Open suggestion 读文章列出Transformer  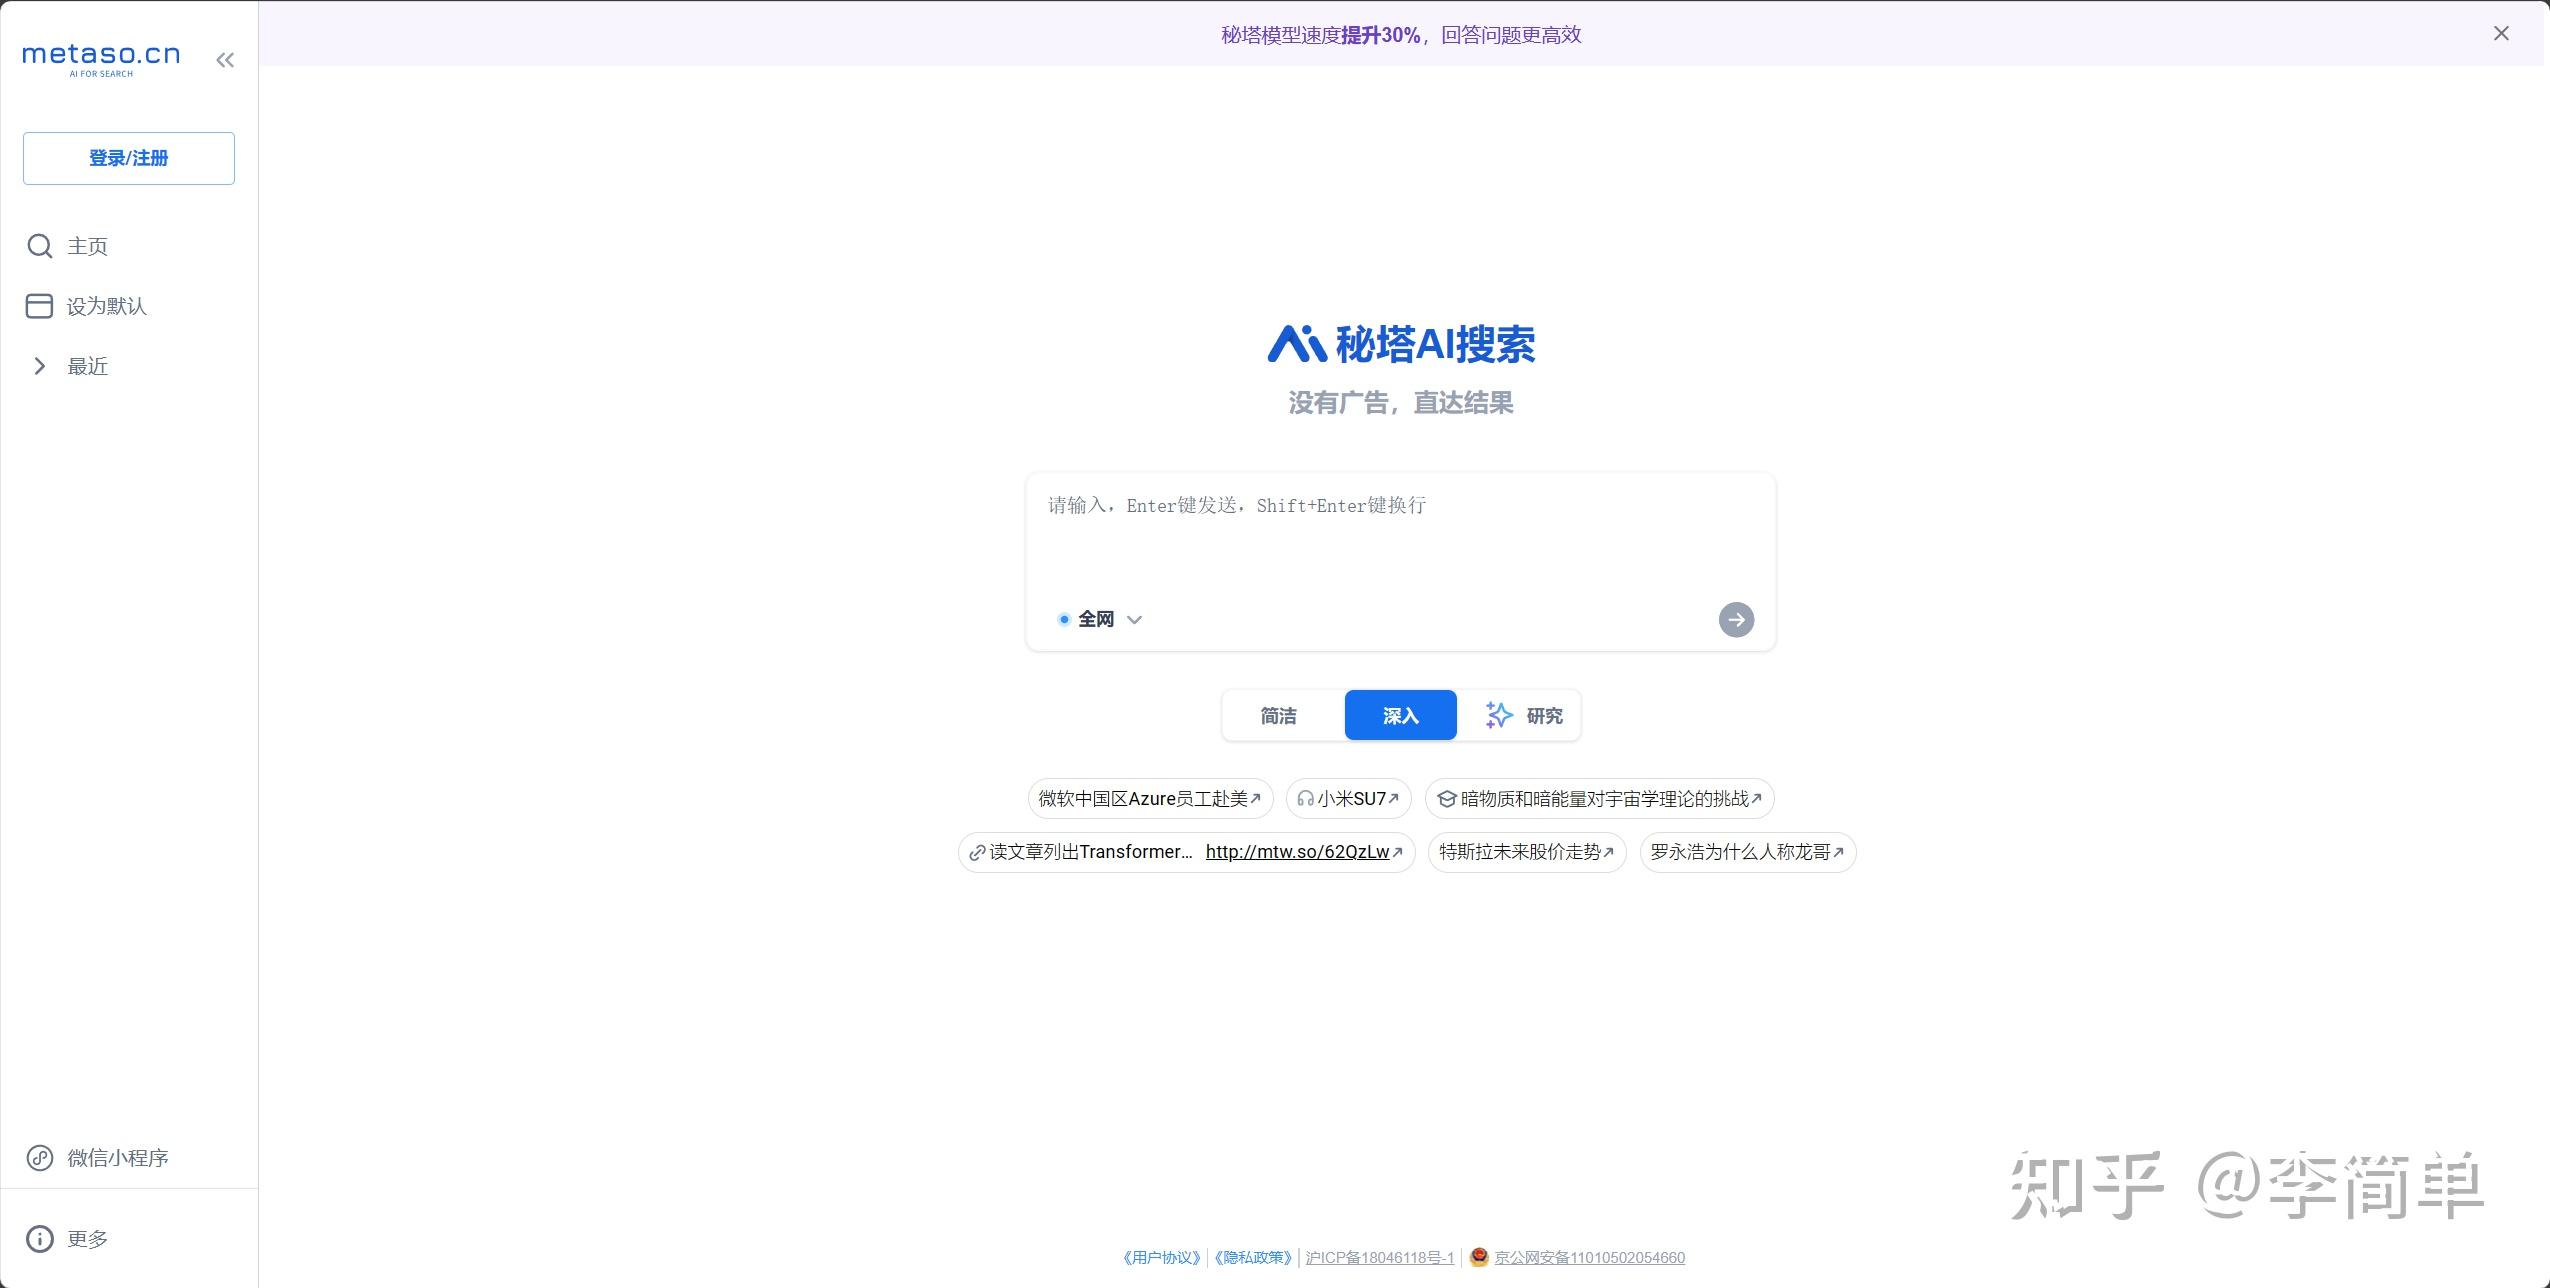1187,852
